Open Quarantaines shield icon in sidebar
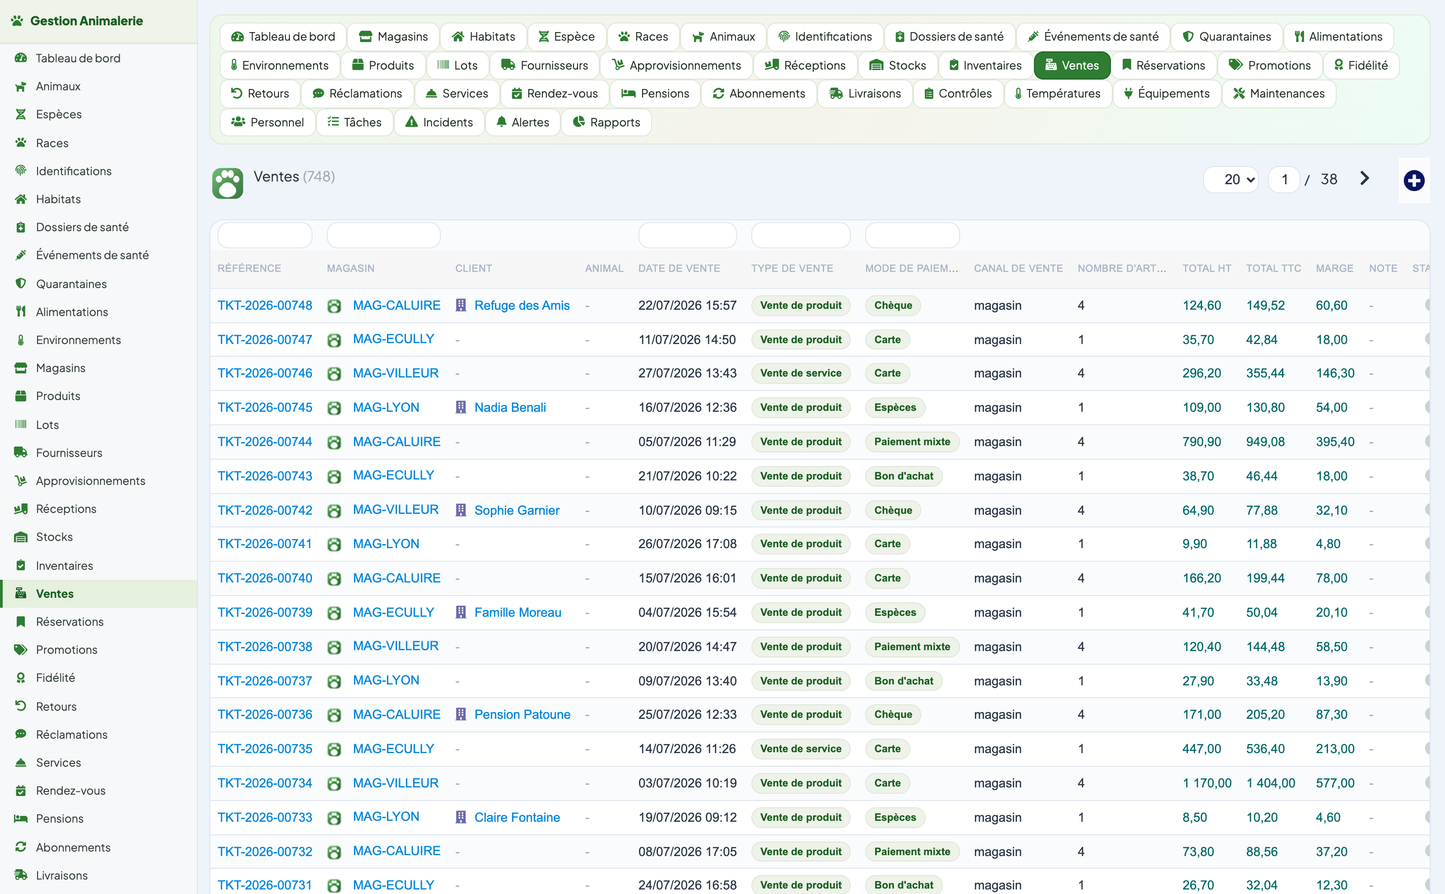 coord(20,284)
